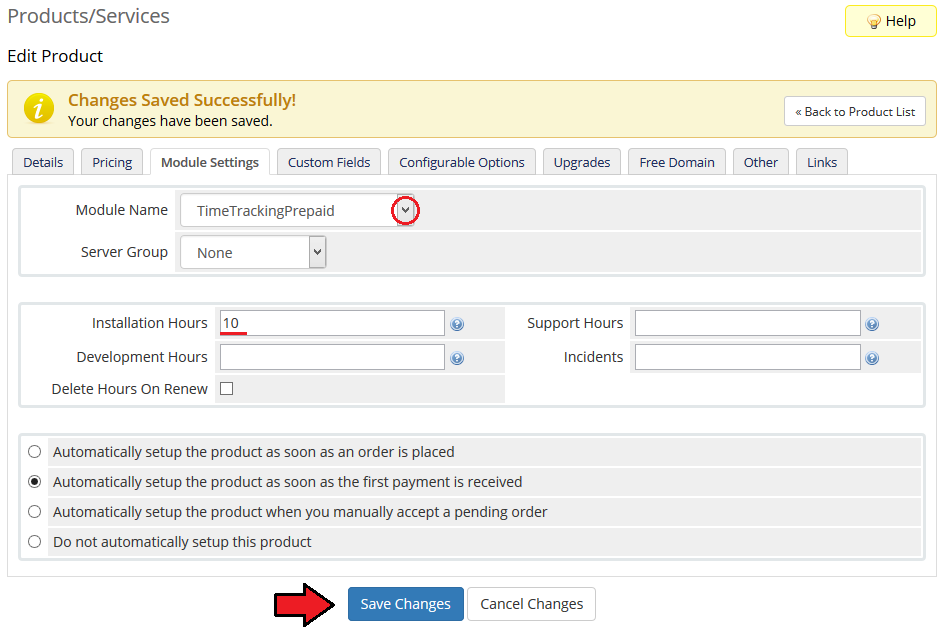The image size is (949, 630).
Task: Open the Custom Fields tab
Action: (x=329, y=162)
